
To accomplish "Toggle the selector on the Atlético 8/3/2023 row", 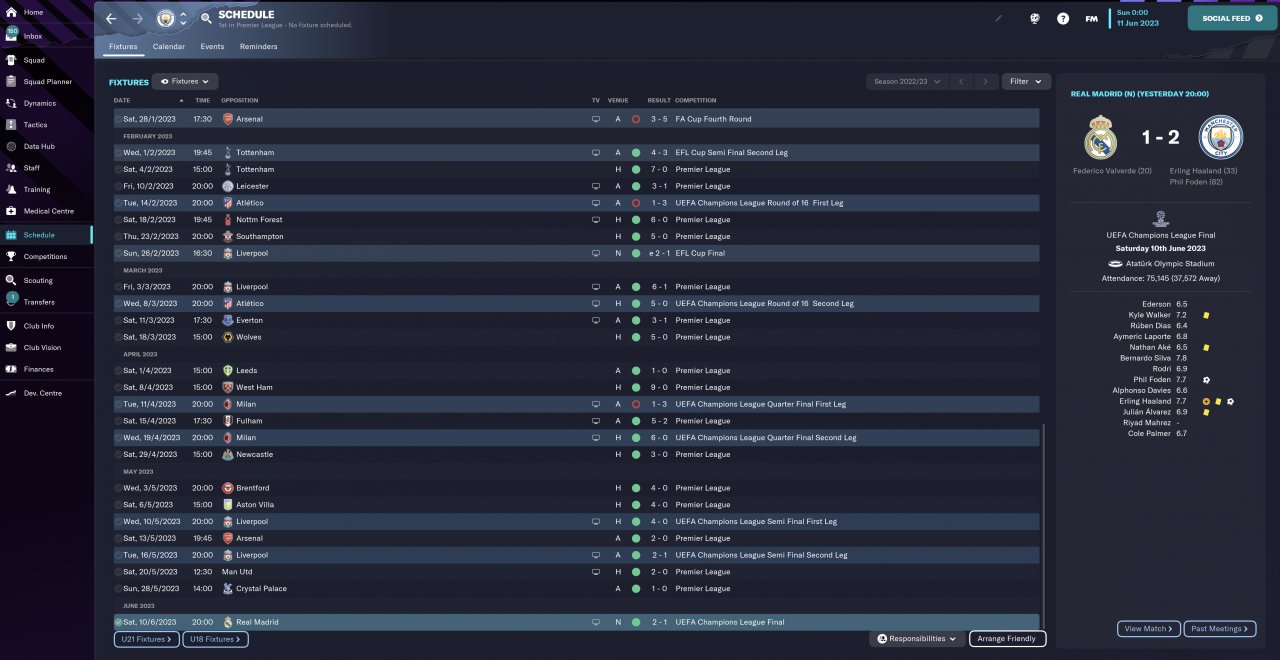I will click(118, 303).
